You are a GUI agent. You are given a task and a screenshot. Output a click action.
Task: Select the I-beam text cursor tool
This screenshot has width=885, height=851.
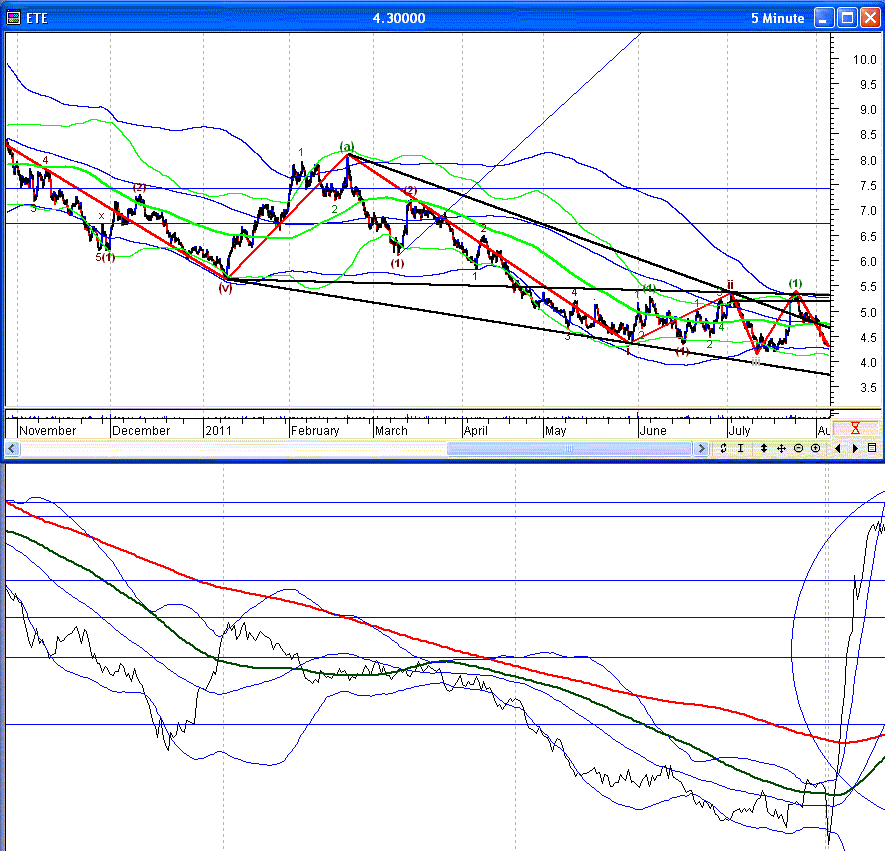pyautogui.click(x=741, y=448)
